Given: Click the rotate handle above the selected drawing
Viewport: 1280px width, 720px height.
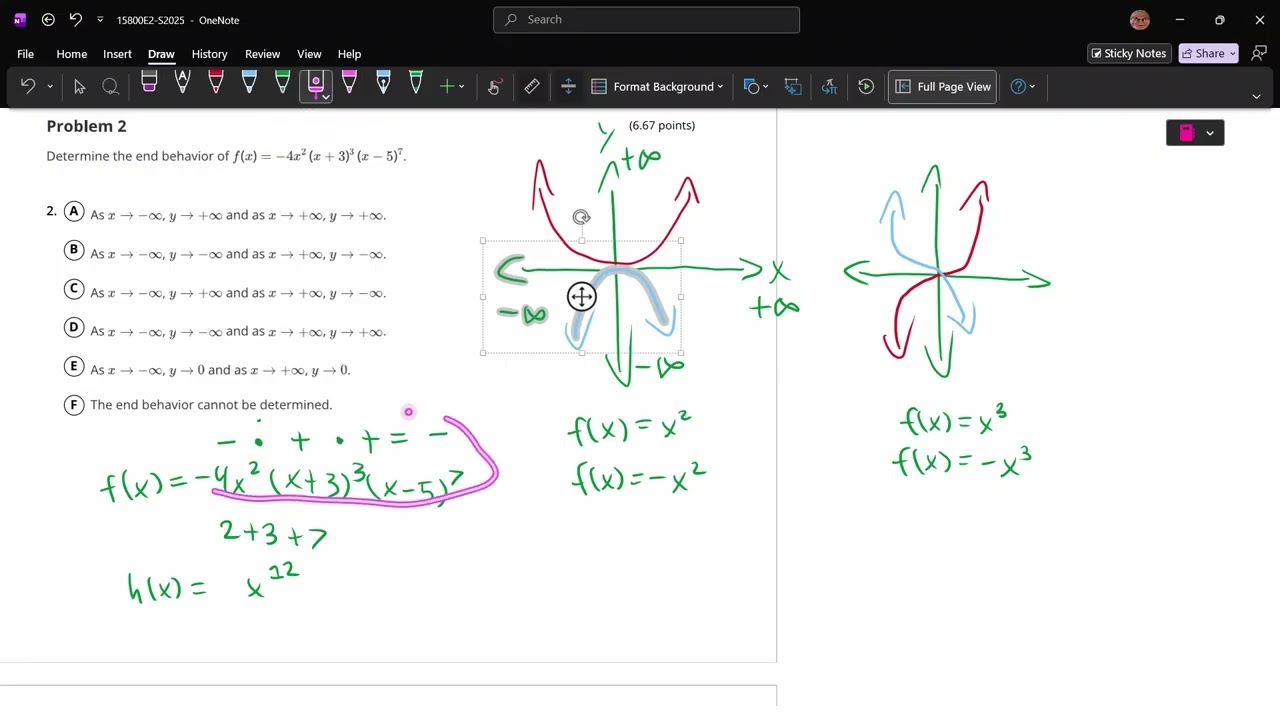Looking at the screenshot, I should (x=582, y=217).
